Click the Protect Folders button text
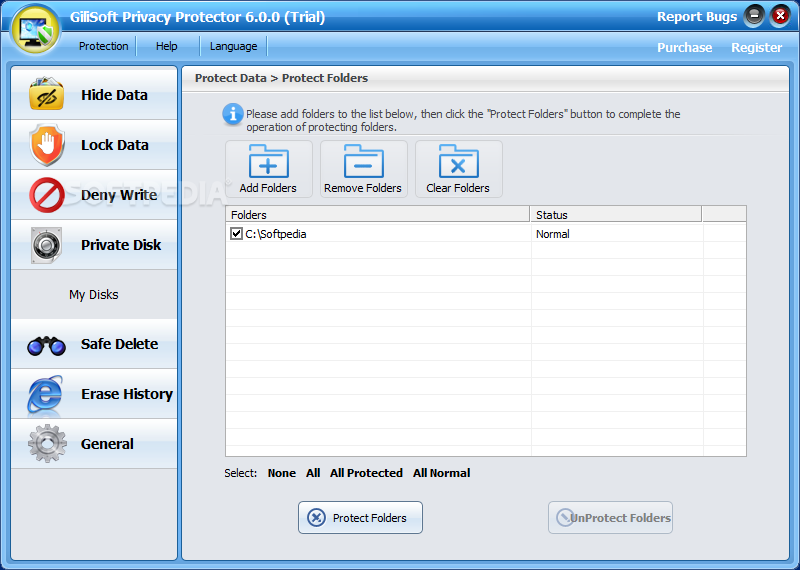Viewport: 800px width, 570px height. [x=370, y=518]
